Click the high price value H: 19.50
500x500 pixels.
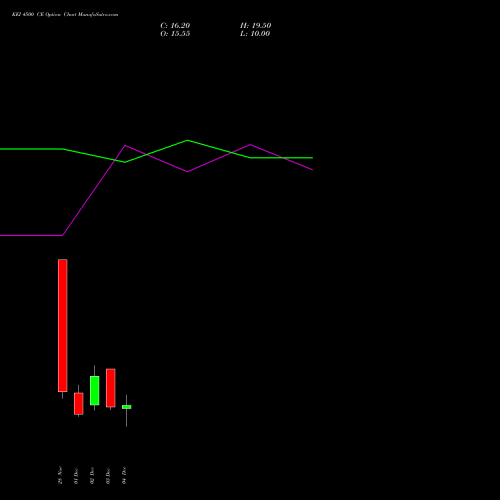coord(255,26)
